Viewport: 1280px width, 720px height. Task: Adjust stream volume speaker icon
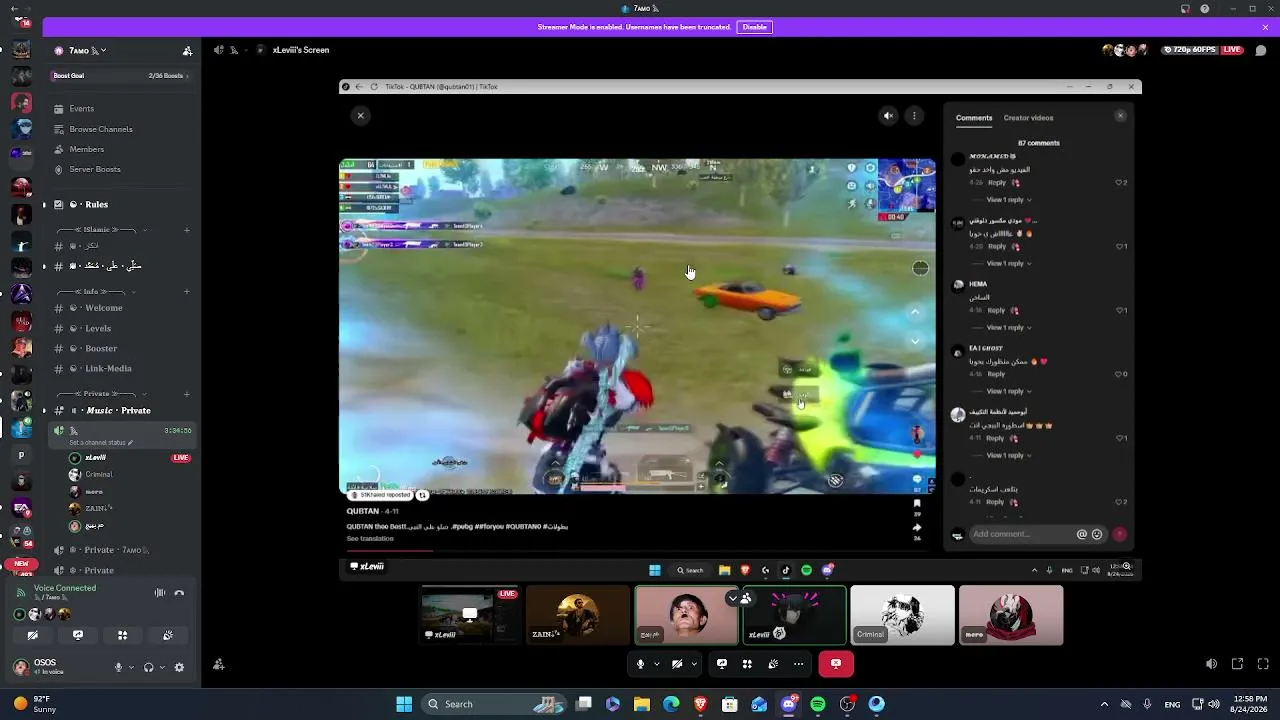coord(1211,664)
